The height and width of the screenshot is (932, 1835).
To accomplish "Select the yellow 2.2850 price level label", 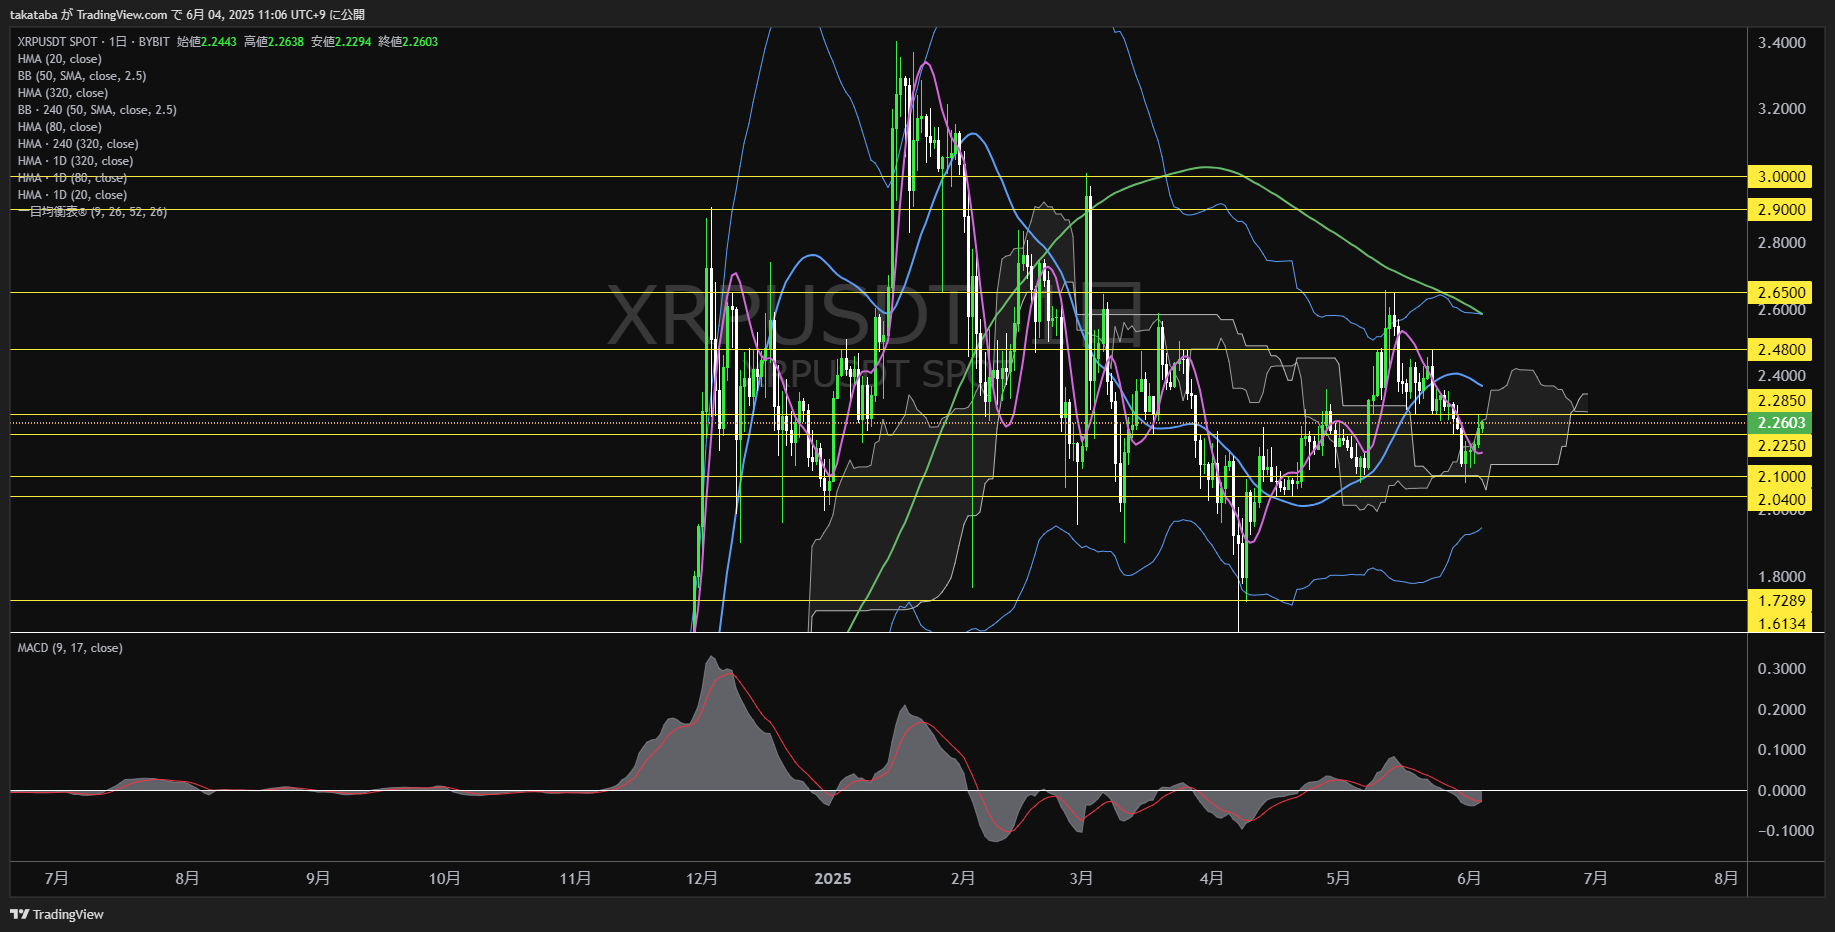I will point(1780,400).
